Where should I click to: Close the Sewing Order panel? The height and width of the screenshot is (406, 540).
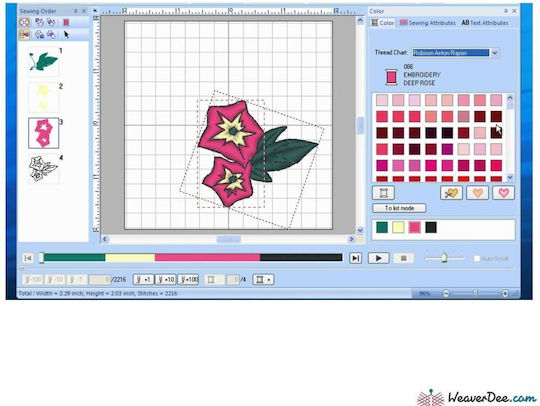84,11
